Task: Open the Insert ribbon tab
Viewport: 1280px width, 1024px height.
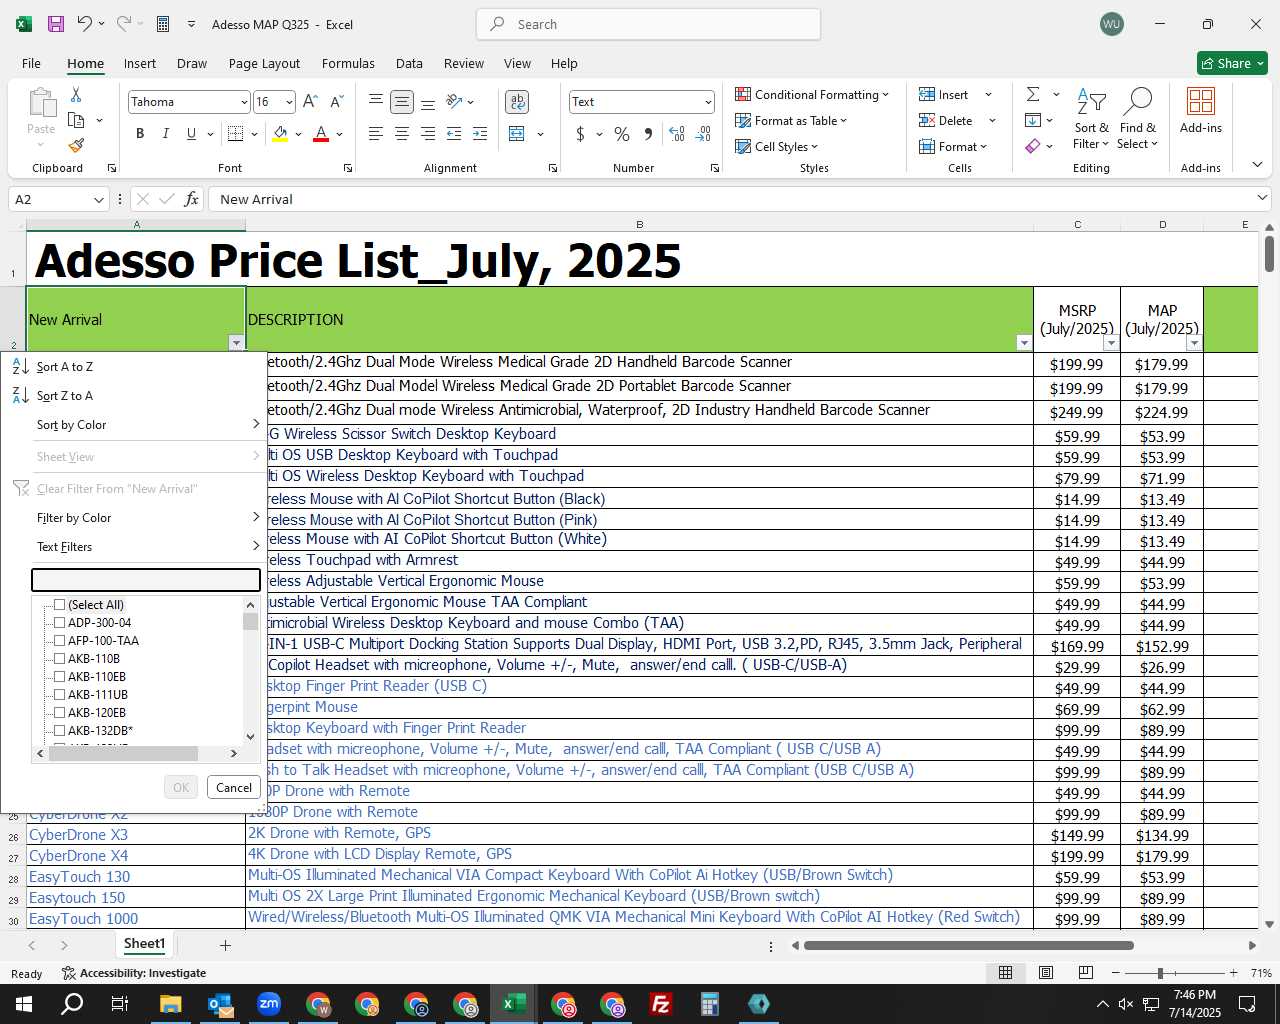Action: [140, 63]
